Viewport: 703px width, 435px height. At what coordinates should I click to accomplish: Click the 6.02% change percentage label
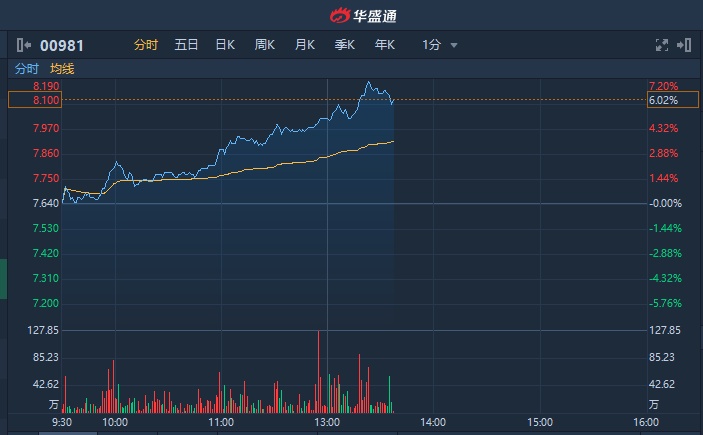(x=663, y=100)
